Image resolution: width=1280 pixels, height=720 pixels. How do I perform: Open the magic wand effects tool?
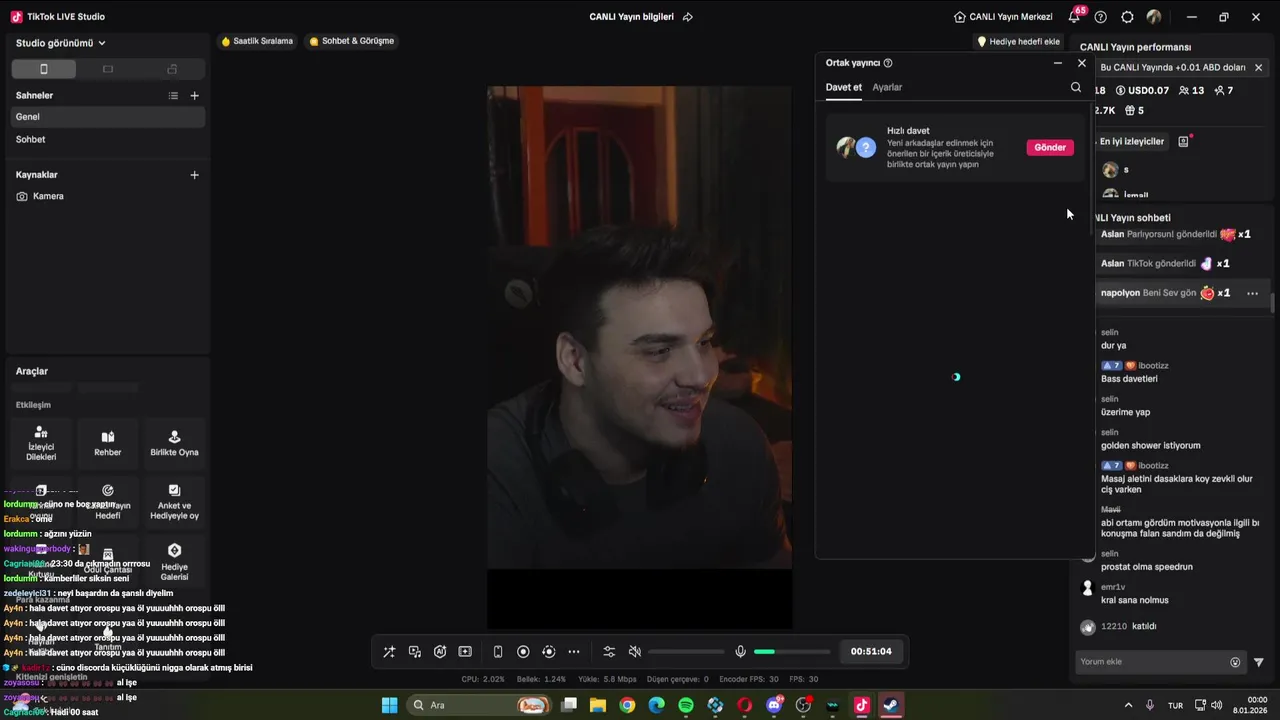389,652
